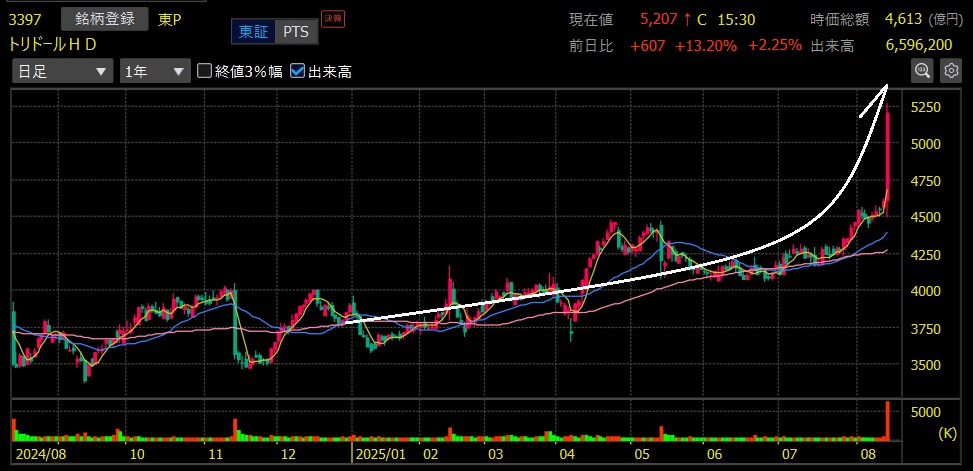Open chart settings gear icon
This screenshot has height=471, width=973.
click(x=950, y=71)
